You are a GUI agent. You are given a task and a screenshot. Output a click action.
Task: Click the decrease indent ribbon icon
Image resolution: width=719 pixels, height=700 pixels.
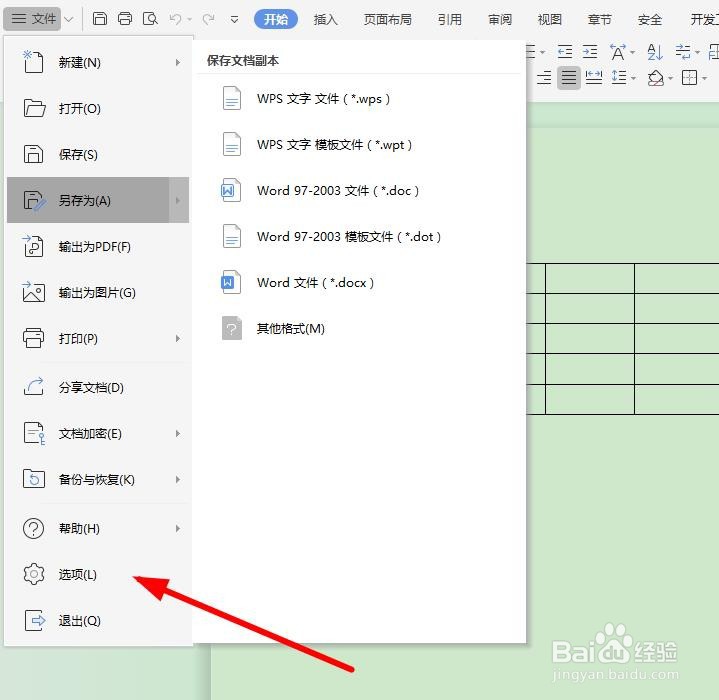click(564, 52)
